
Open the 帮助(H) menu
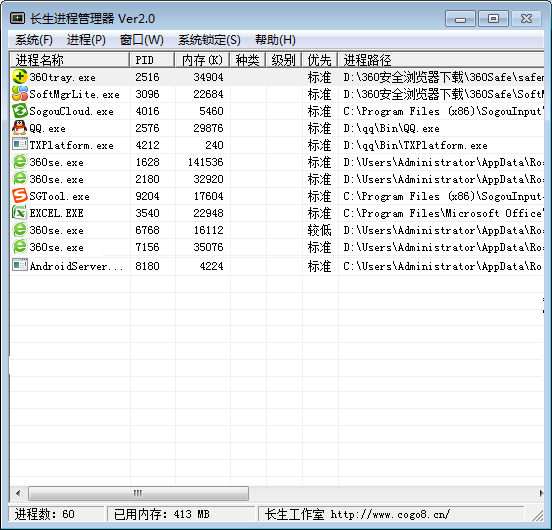pos(275,40)
